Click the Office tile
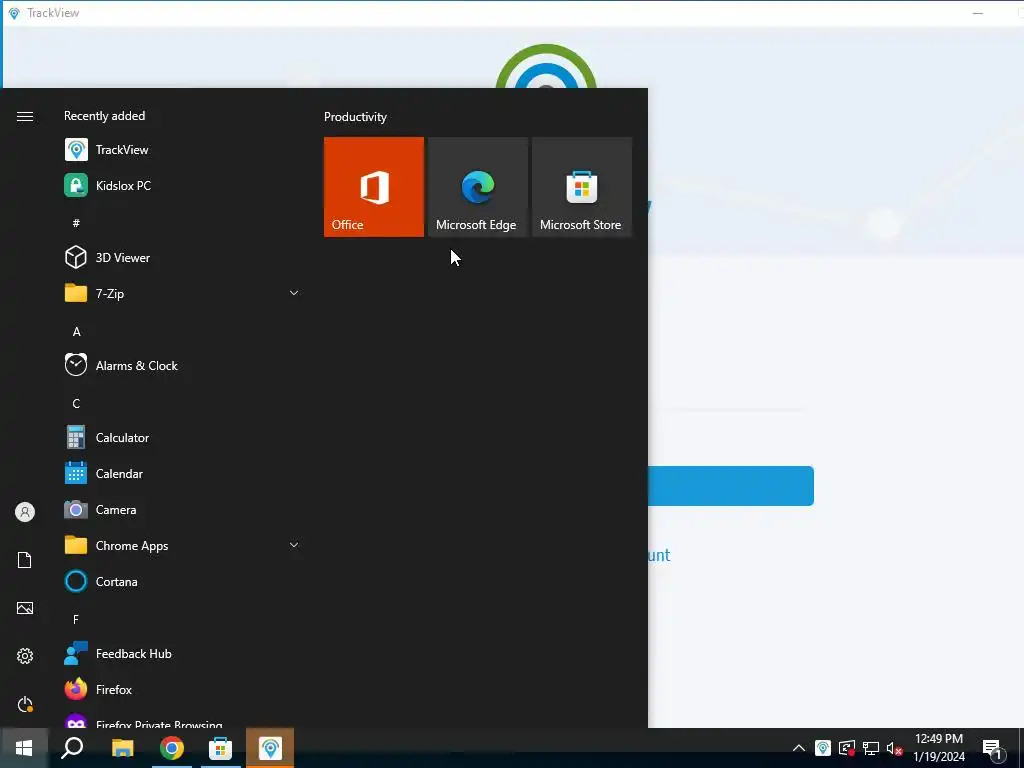The height and width of the screenshot is (768, 1024). tap(374, 187)
